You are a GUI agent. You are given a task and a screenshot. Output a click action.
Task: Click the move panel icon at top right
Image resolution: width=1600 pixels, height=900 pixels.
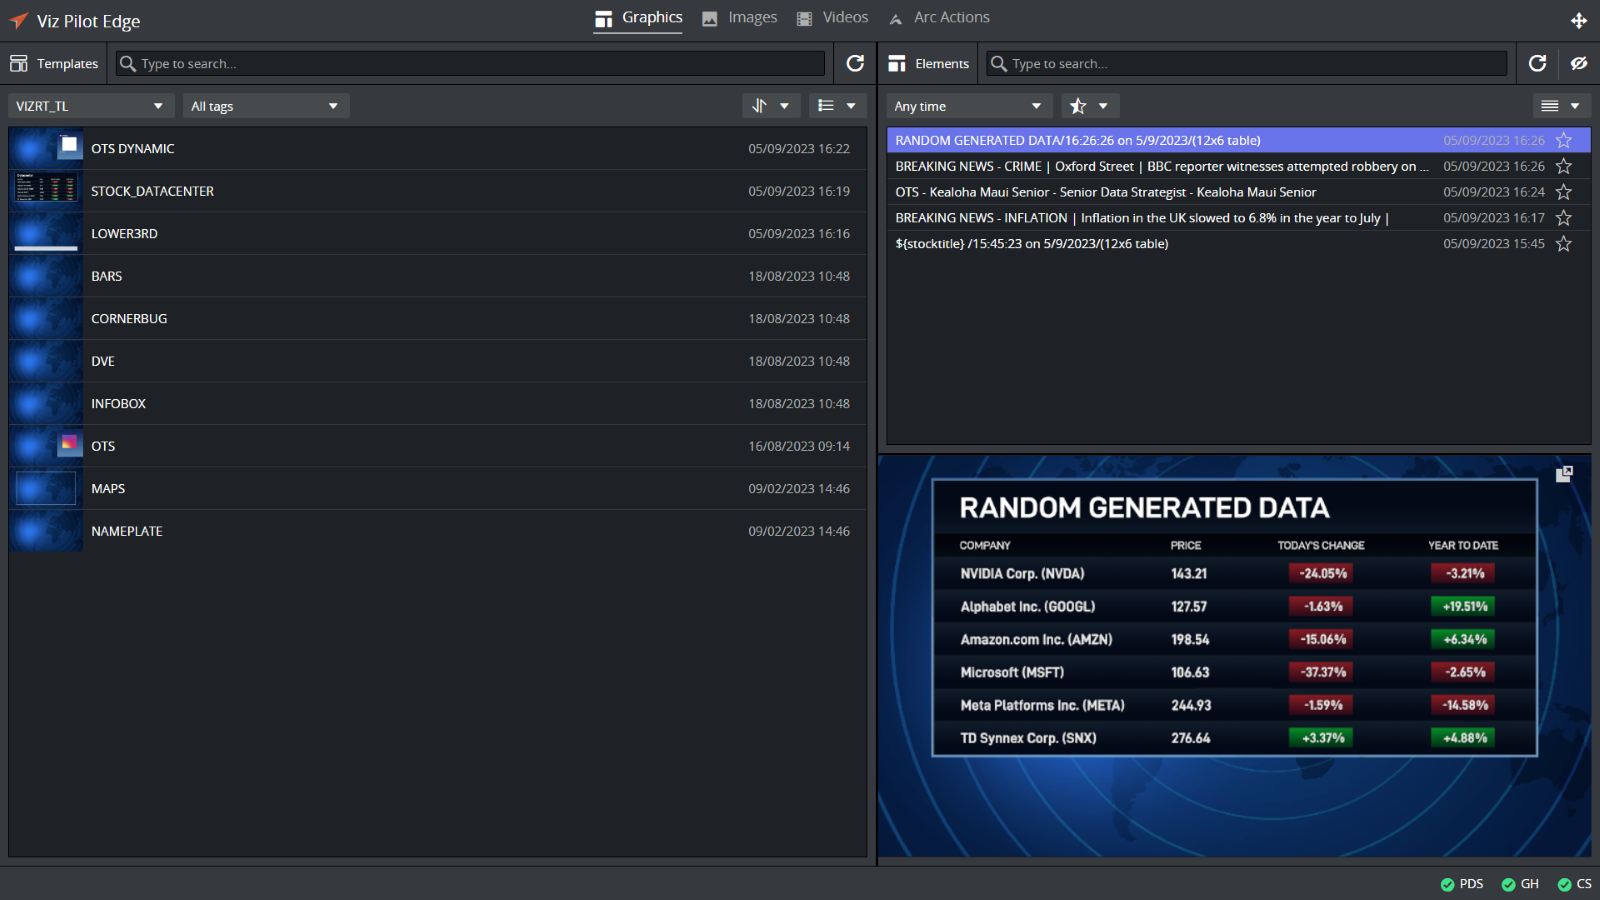[1579, 21]
